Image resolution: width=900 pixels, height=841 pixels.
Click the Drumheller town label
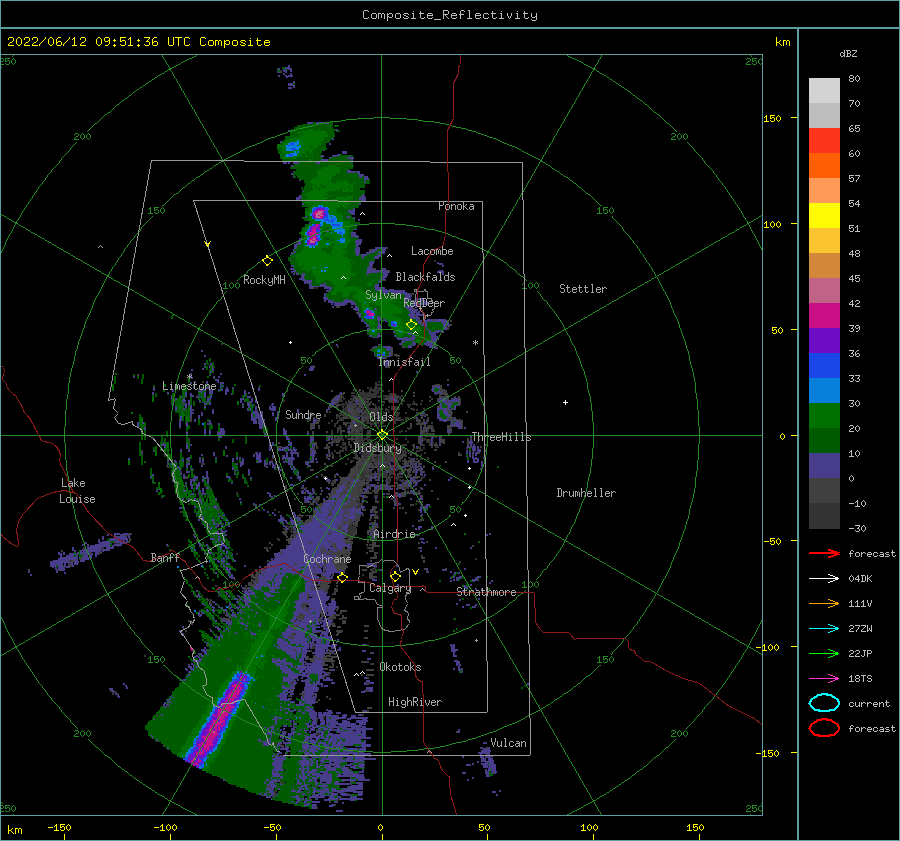coord(586,493)
